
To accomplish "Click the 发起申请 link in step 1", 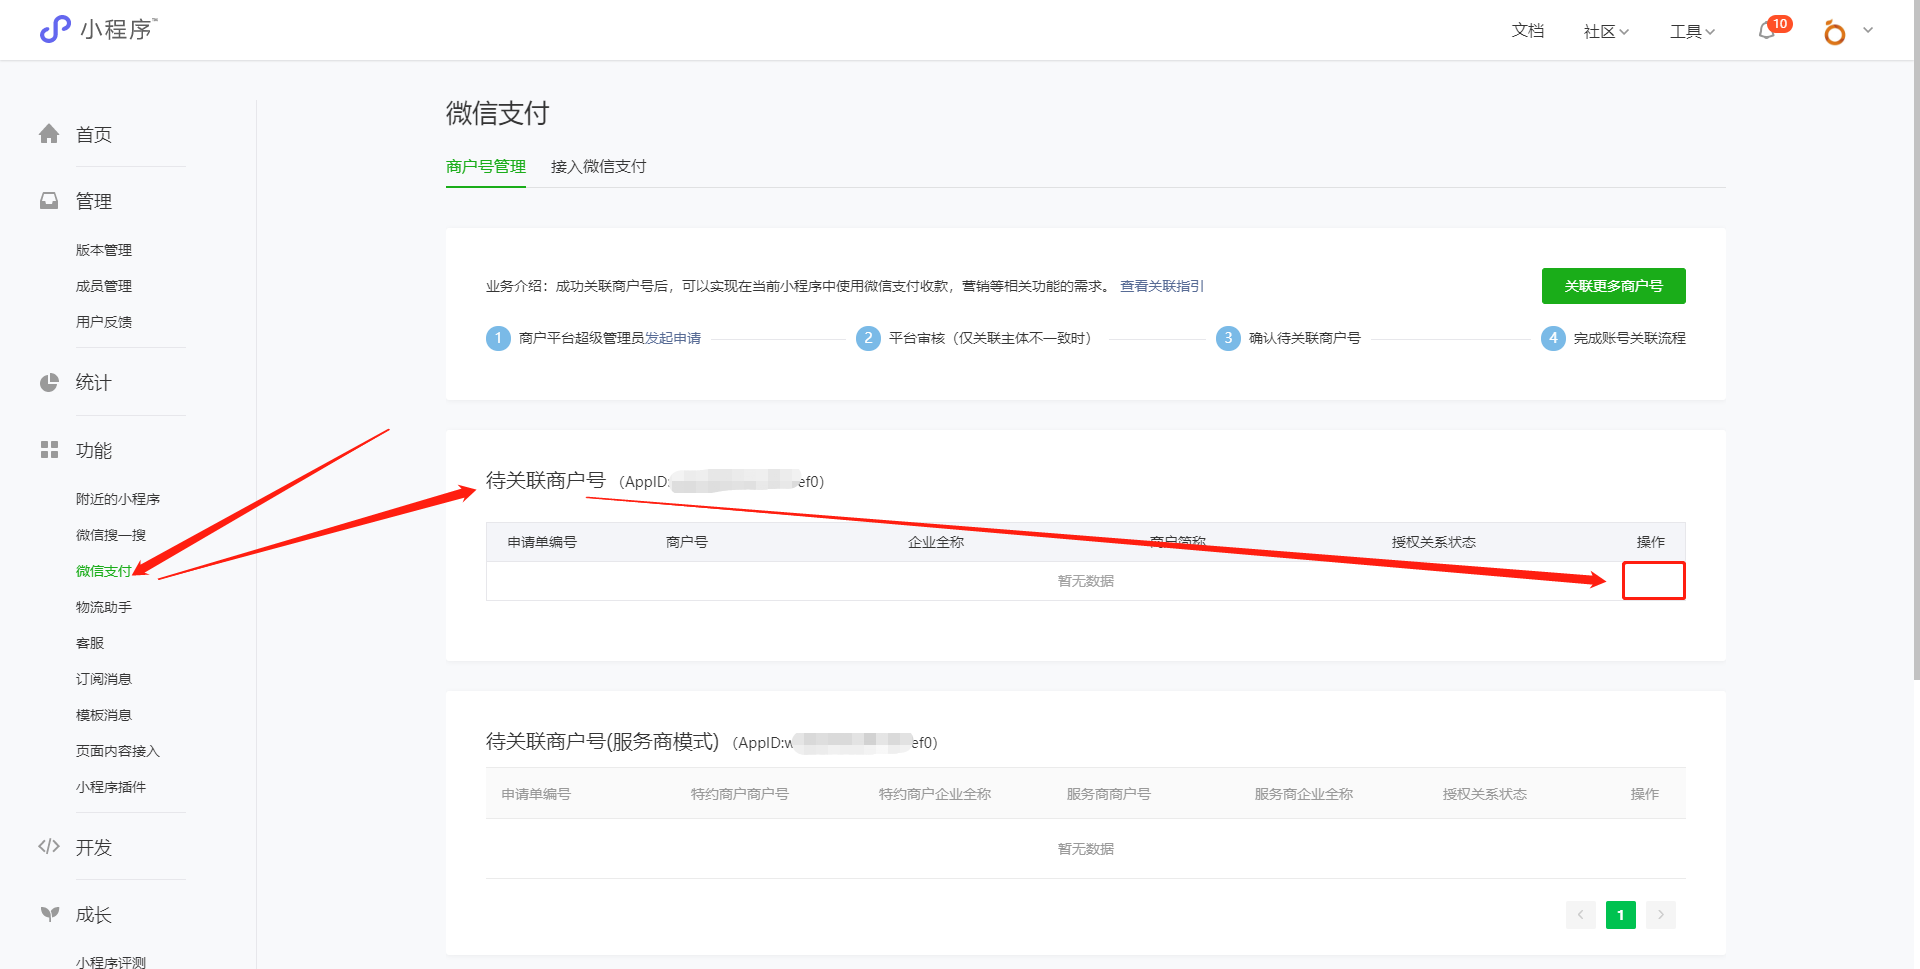I will pyautogui.click(x=673, y=338).
